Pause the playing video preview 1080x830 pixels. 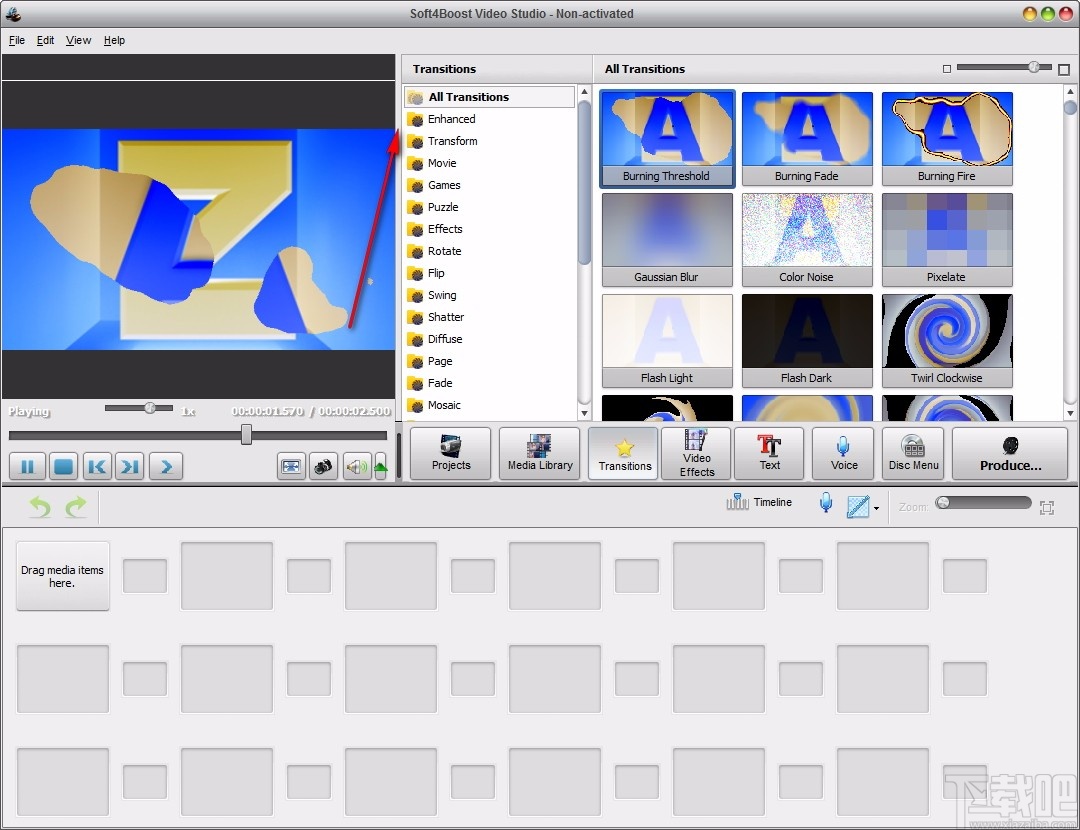coord(27,466)
